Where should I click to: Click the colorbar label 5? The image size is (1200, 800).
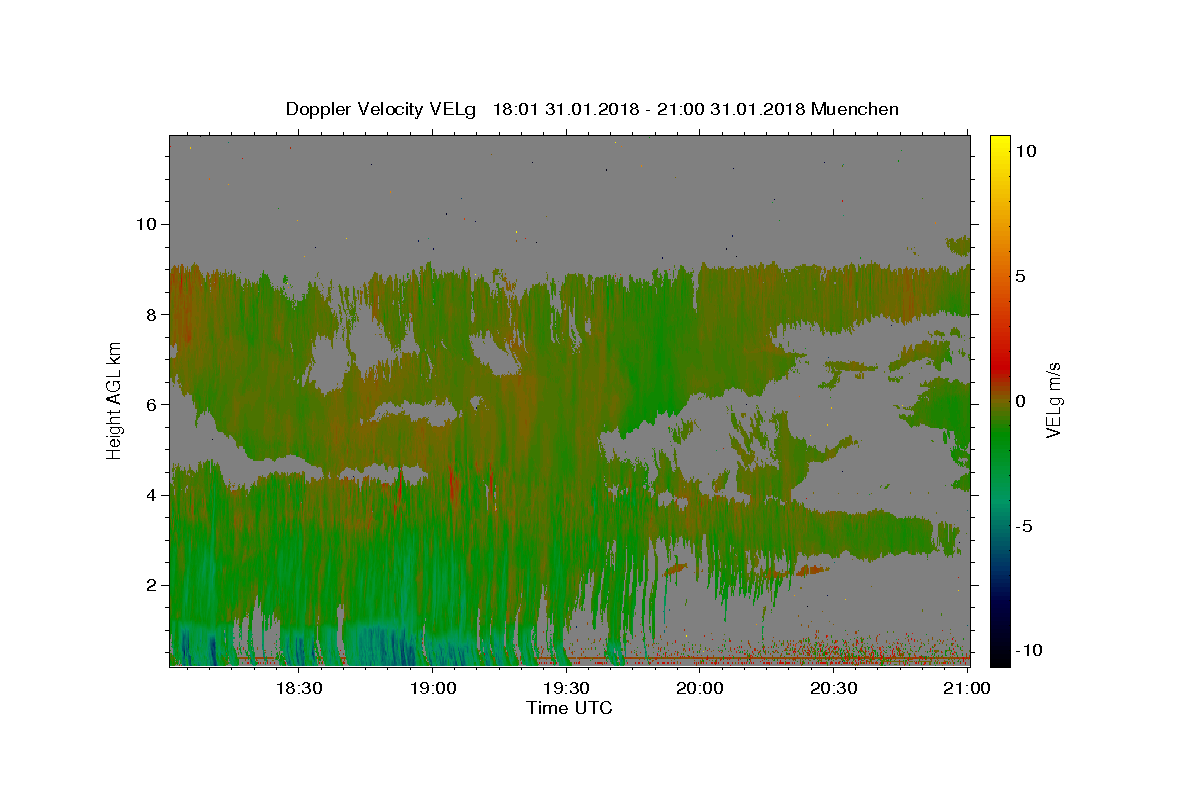point(1020,276)
